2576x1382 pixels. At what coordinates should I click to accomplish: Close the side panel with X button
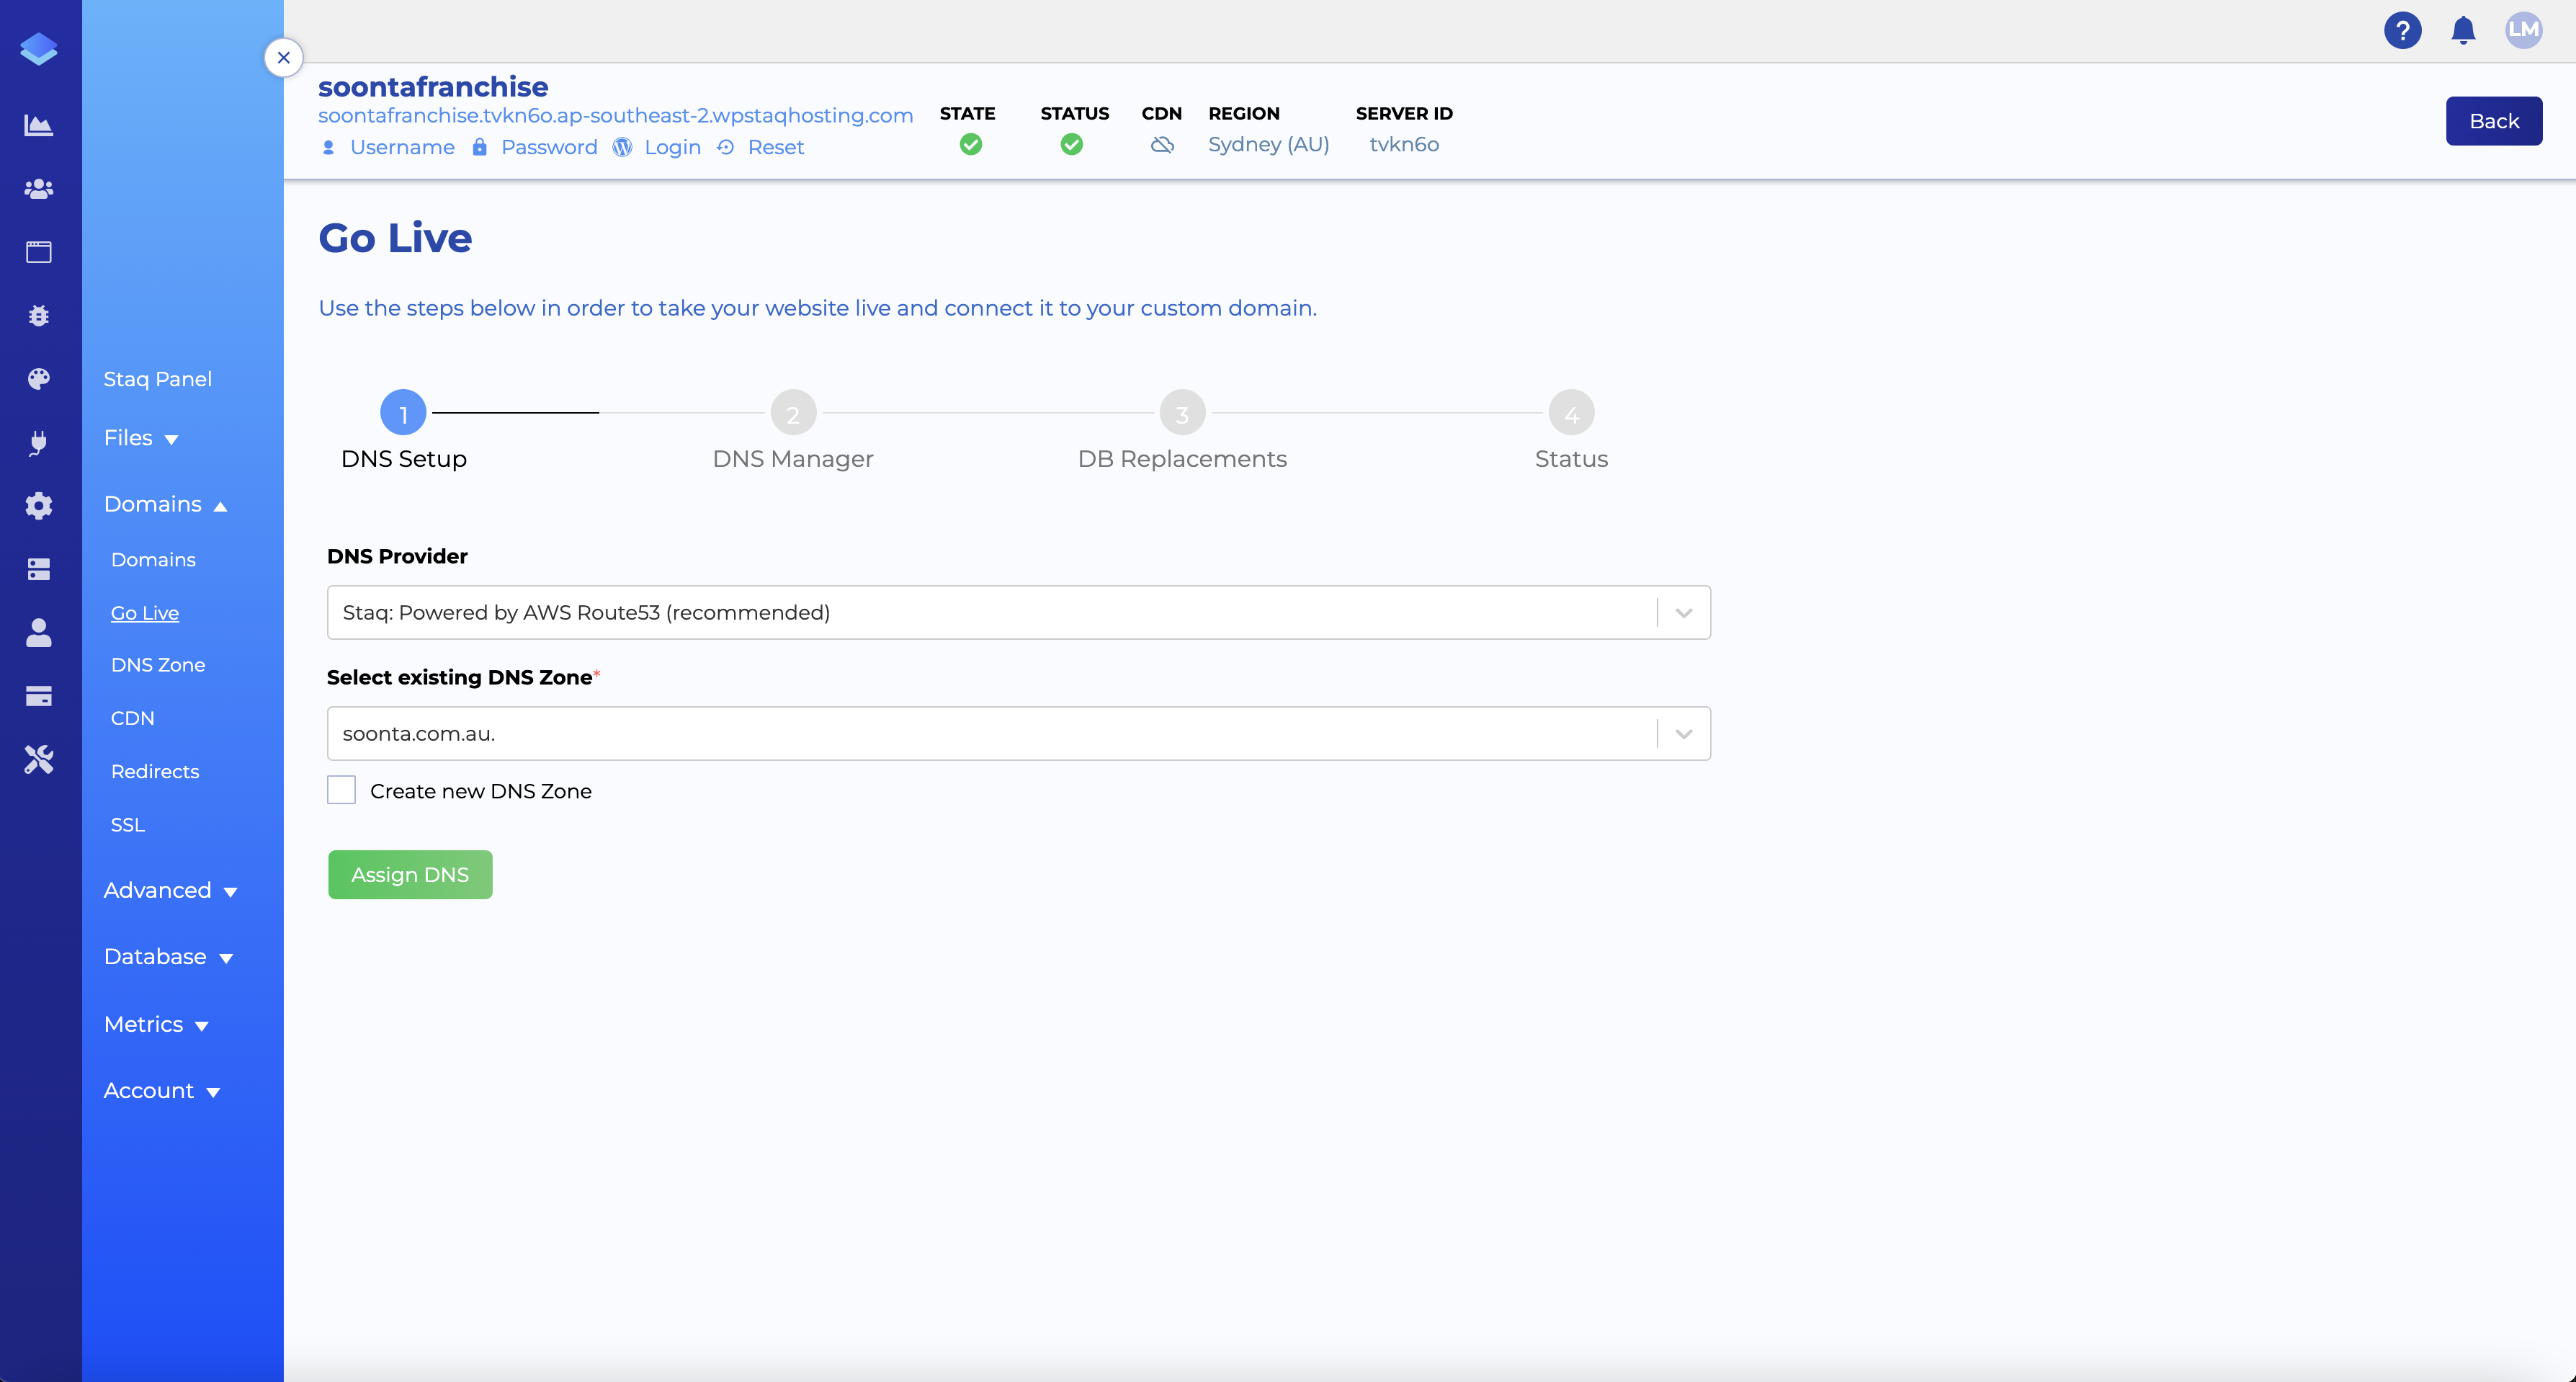pos(284,57)
